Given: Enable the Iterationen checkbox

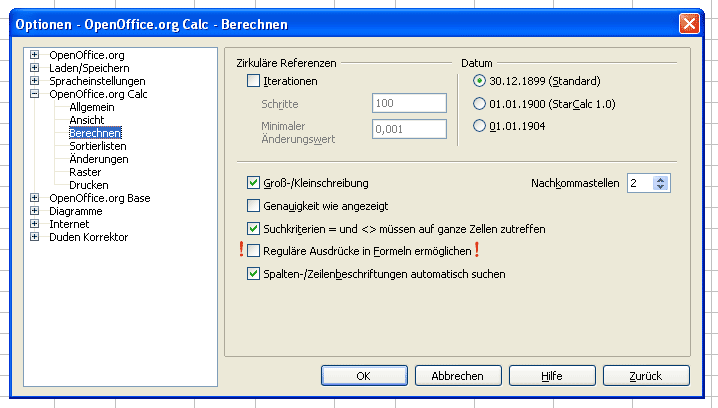Looking at the screenshot, I should (x=253, y=81).
